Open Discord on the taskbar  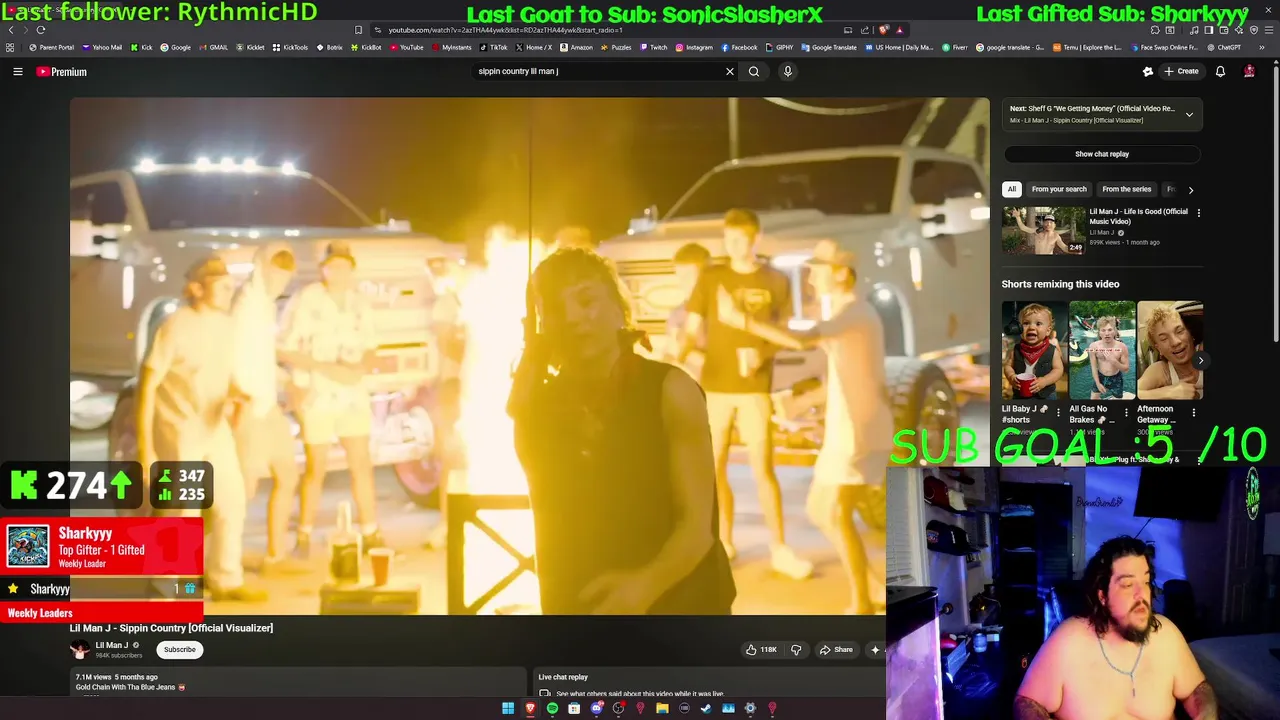pos(596,709)
